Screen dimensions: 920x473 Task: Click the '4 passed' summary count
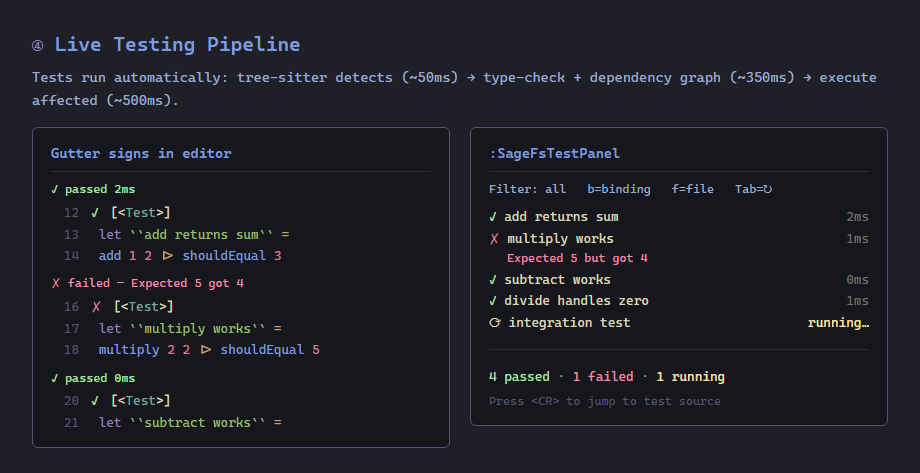tap(519, 377)
